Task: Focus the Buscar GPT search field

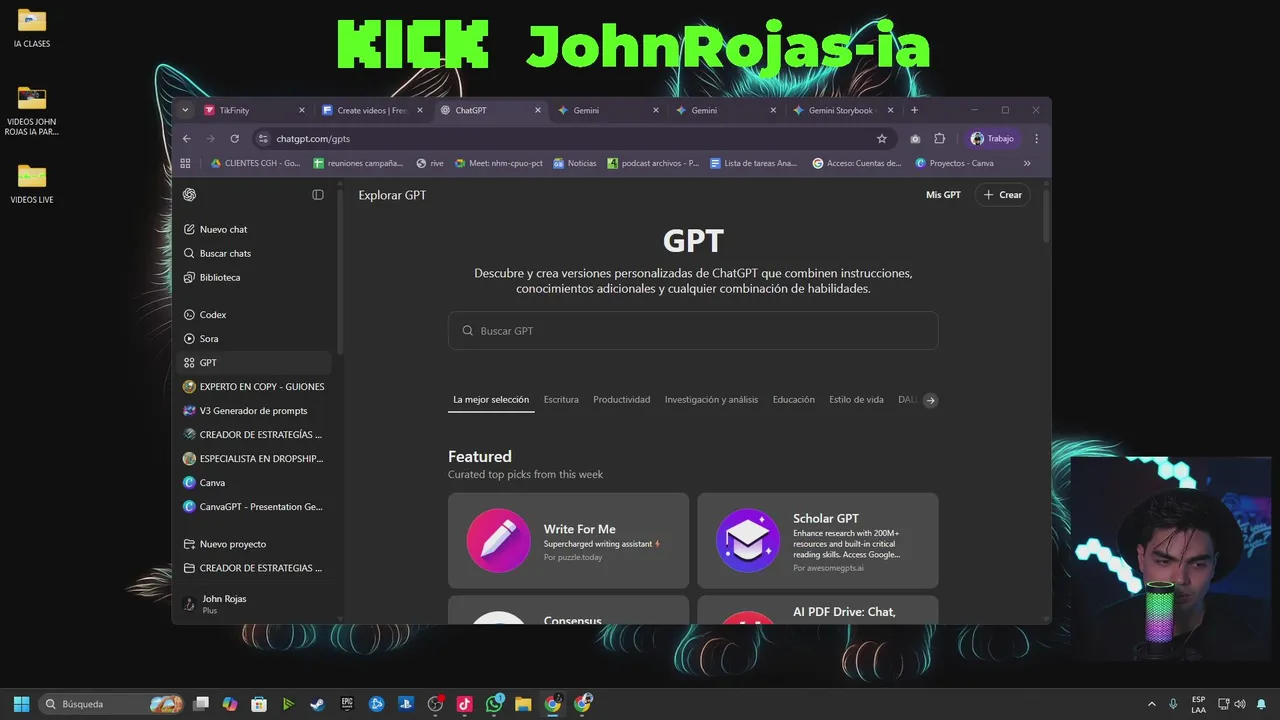Action: tap(693, 331)
